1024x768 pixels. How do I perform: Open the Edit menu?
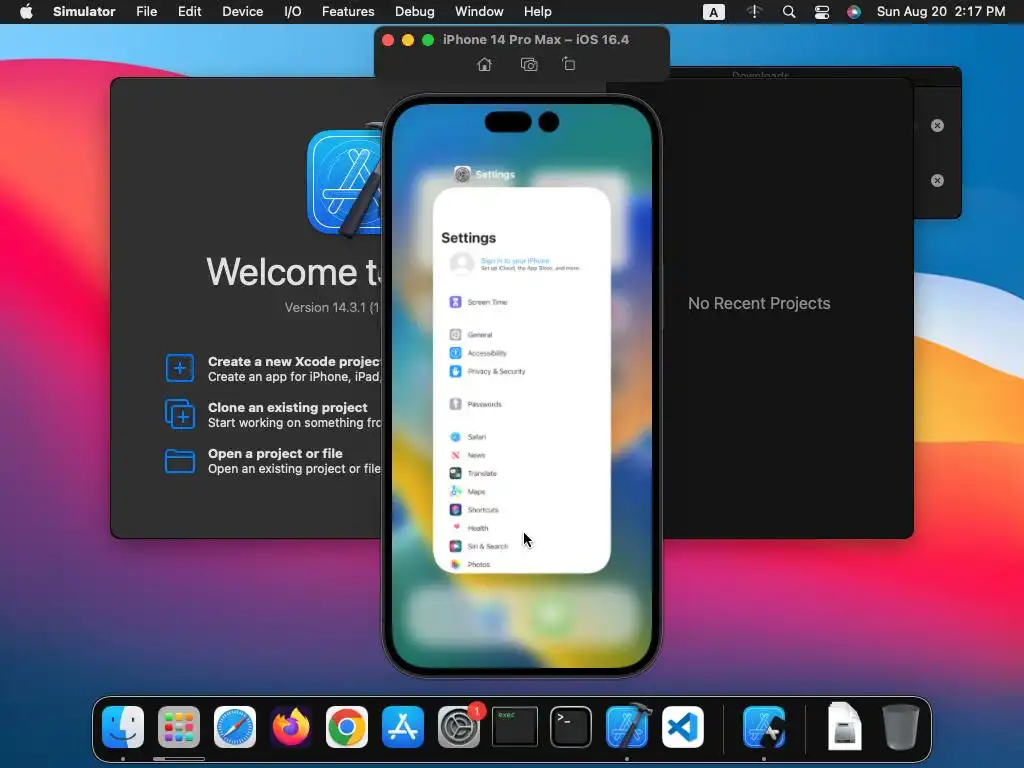(189, 12)
